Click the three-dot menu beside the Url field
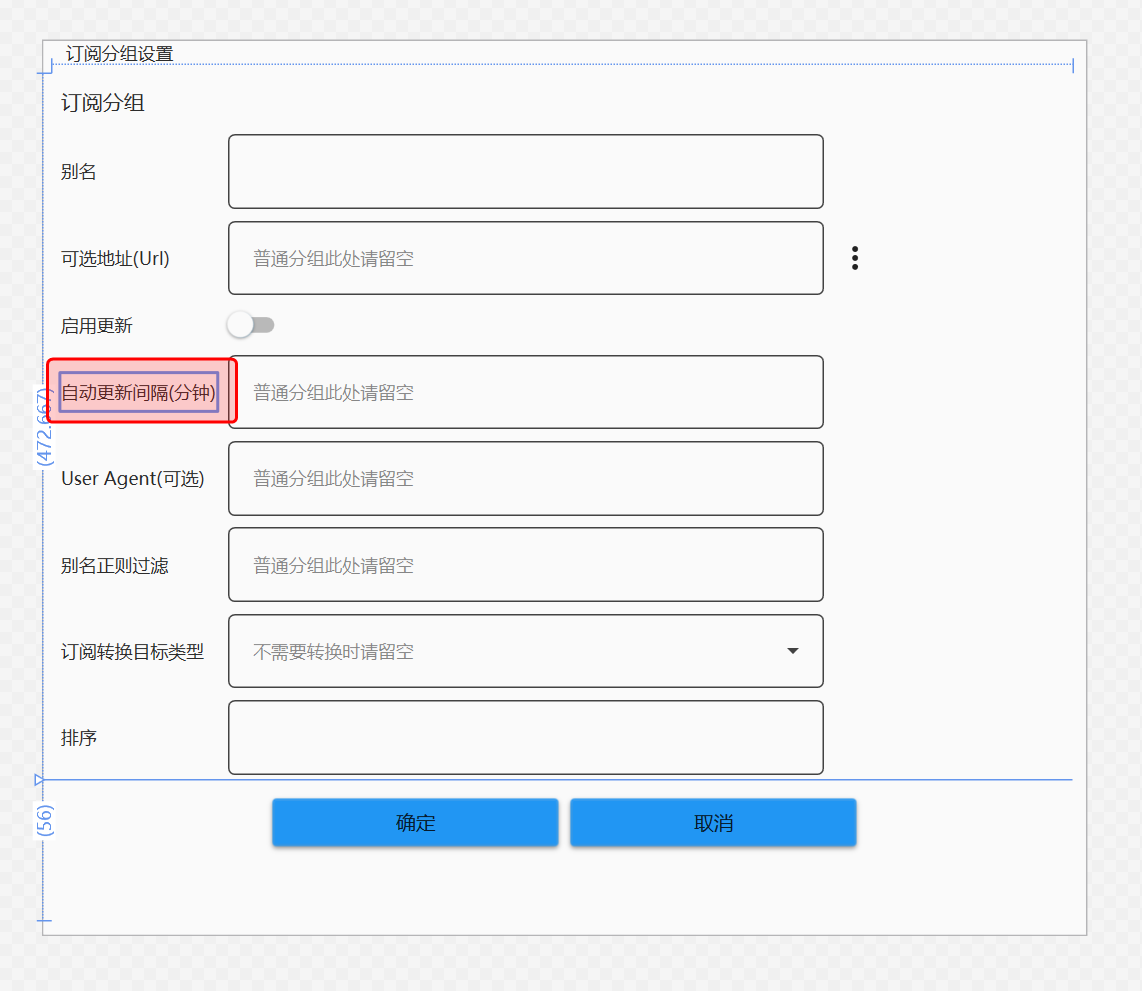 coord(854,258)
